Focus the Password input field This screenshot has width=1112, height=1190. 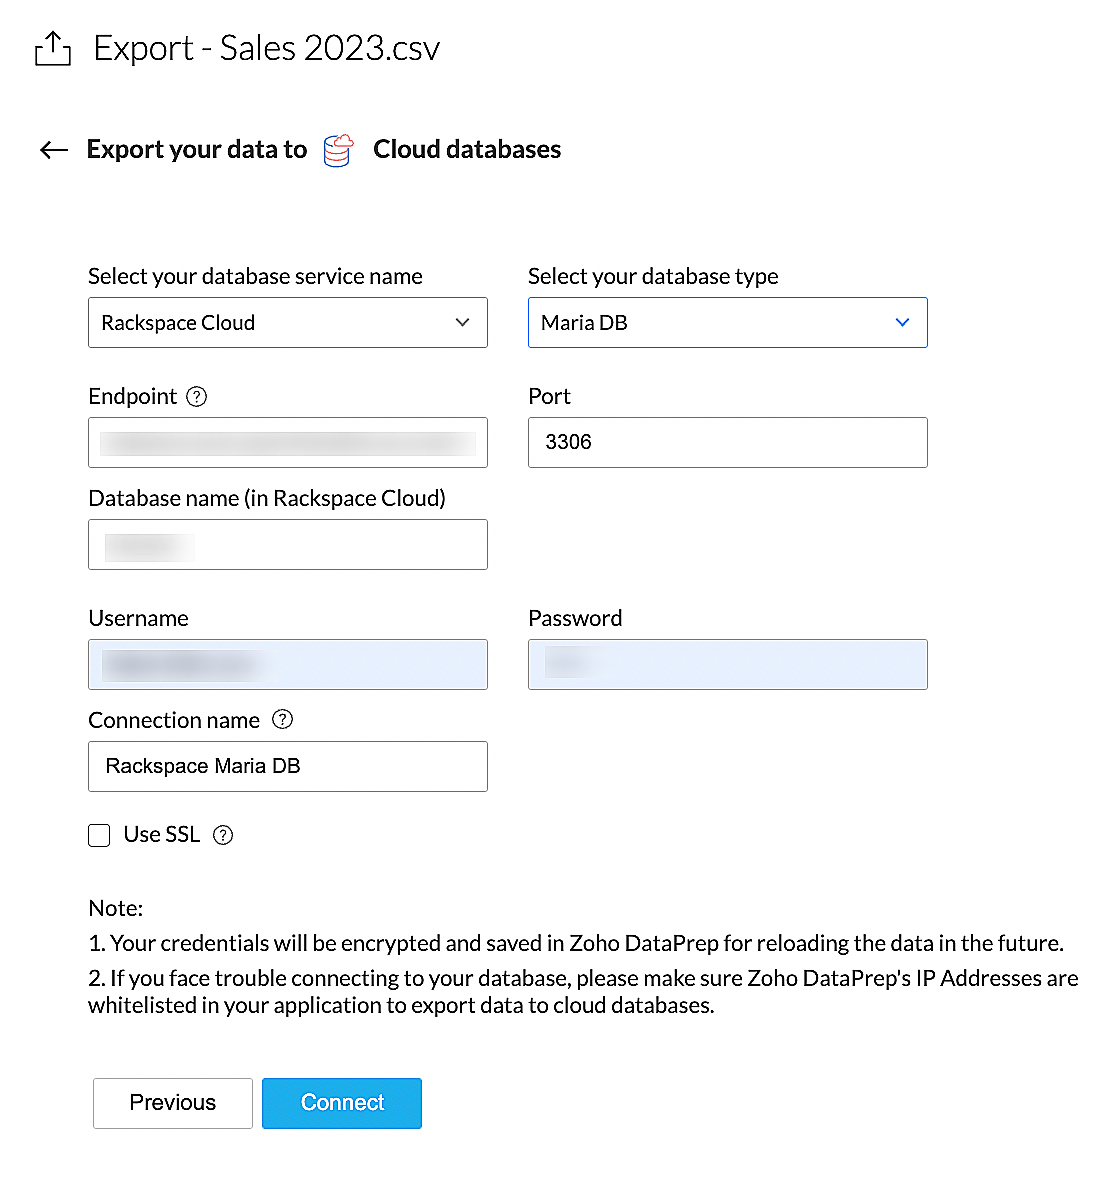point(728,665)
